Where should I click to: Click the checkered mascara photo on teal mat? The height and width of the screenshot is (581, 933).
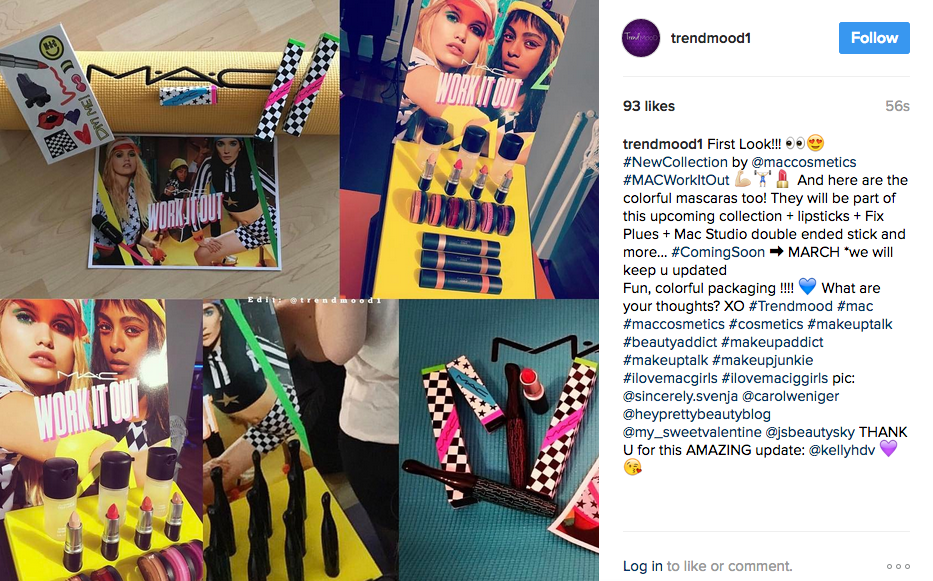click(x=499, y=440)
